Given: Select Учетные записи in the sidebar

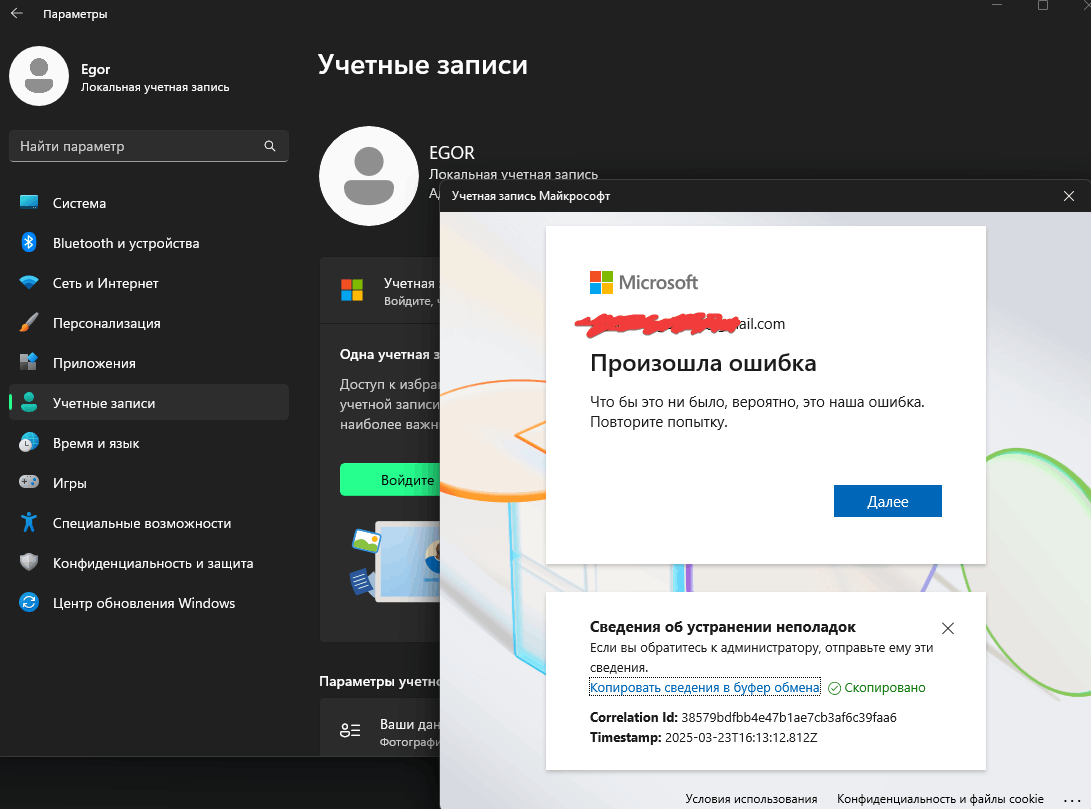Looking at the screenshot, I should [149, 403].
